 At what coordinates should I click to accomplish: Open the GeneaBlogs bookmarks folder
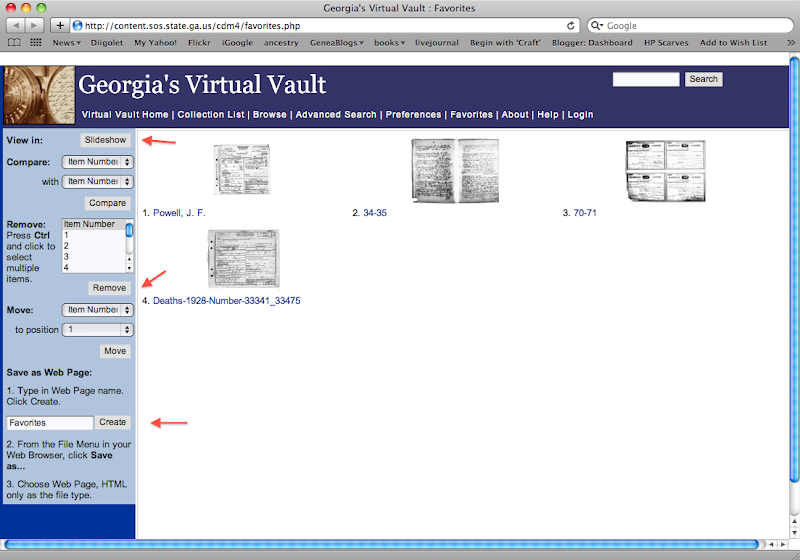(337, 43)
